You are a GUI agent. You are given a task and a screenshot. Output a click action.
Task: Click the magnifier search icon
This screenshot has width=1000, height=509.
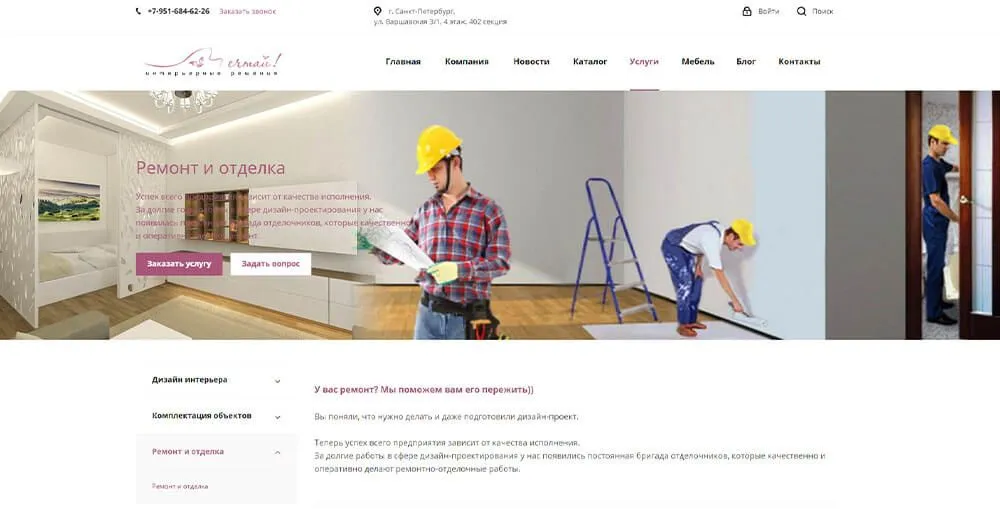pos(802,11)
